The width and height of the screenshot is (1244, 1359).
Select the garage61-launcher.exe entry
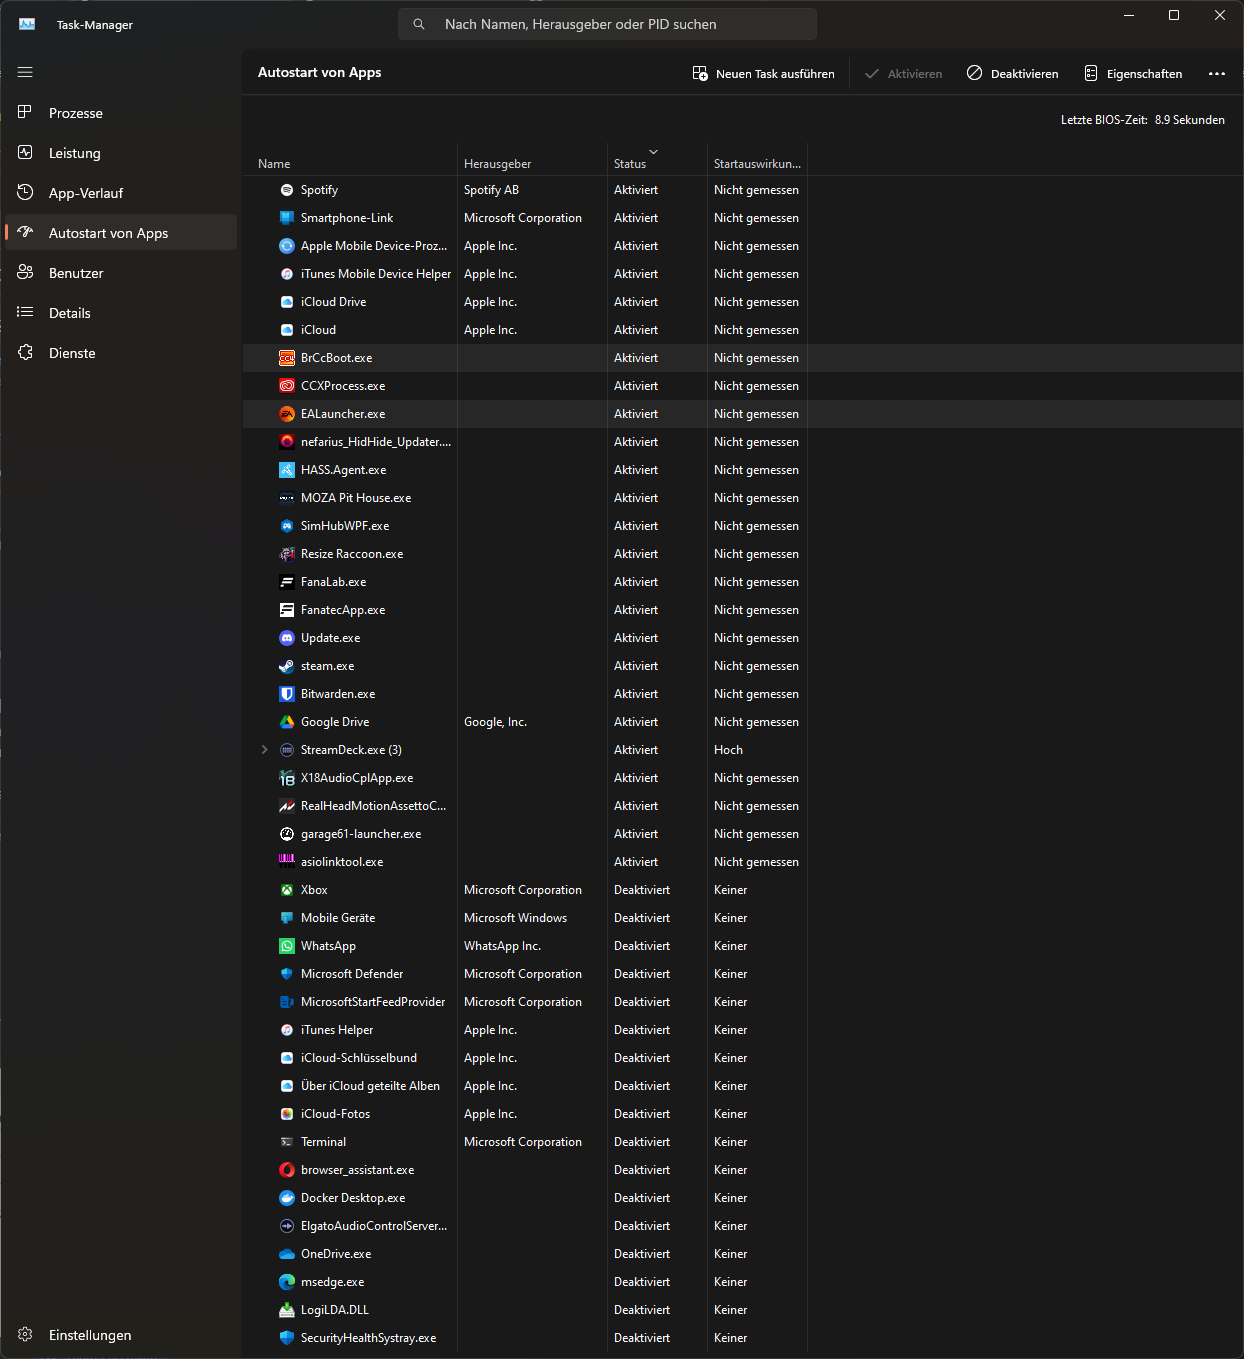click(x=743, y=834)
